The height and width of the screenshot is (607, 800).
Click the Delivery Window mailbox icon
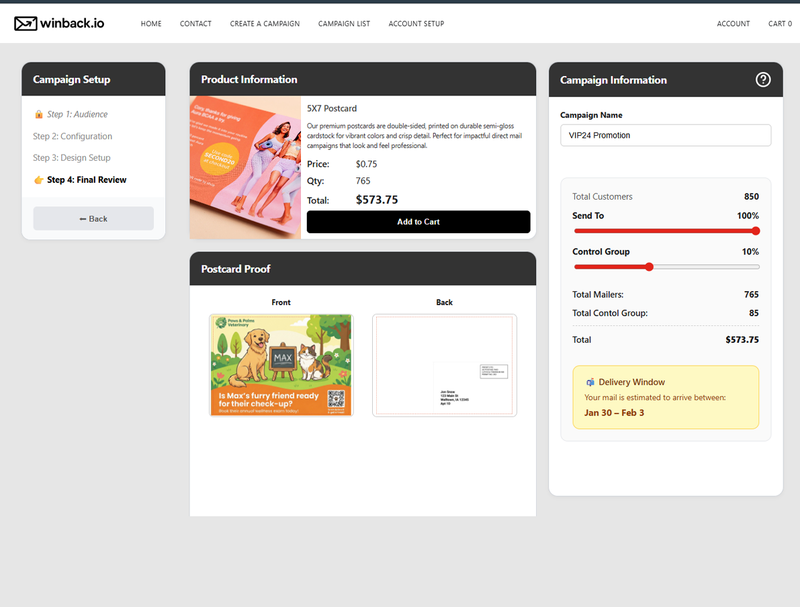[590, 382]
